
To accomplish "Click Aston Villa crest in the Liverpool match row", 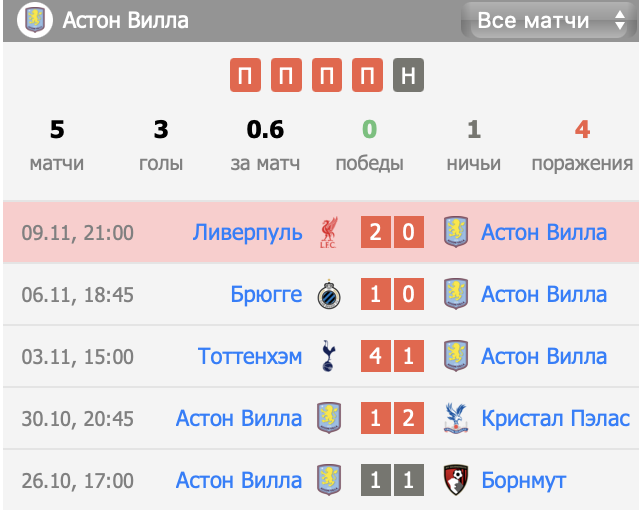I will point(455,233).
